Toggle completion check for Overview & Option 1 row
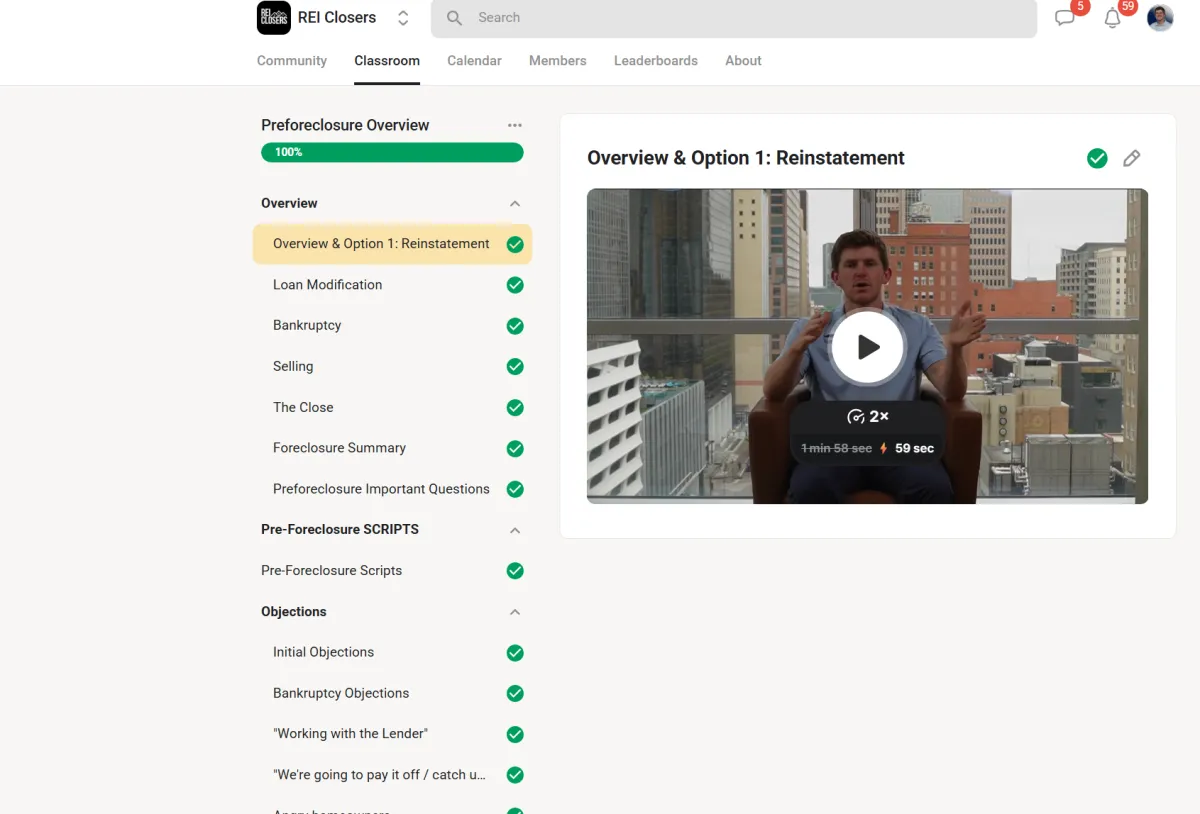Image resolution: width=1200 pixels, height=814 pixels. [515, 244]
